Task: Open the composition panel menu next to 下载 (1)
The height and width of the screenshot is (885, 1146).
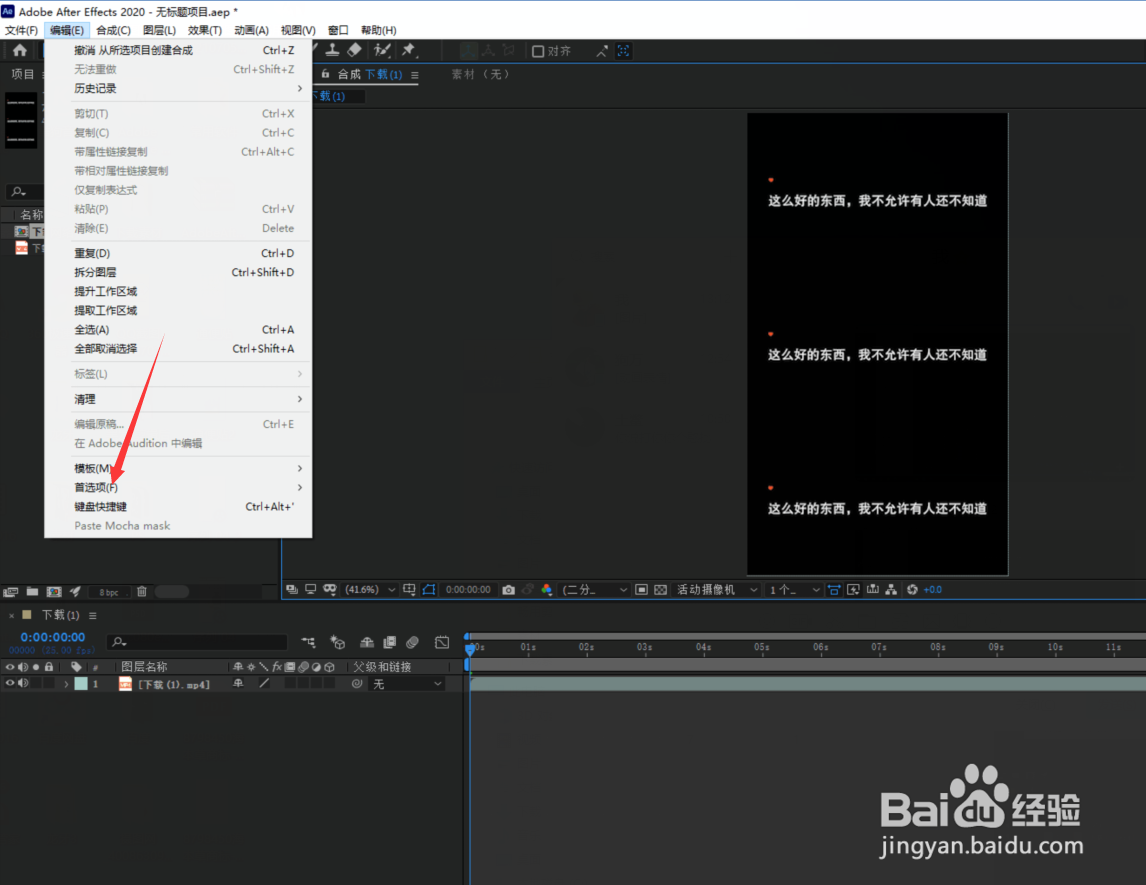Action: point(414,75)
